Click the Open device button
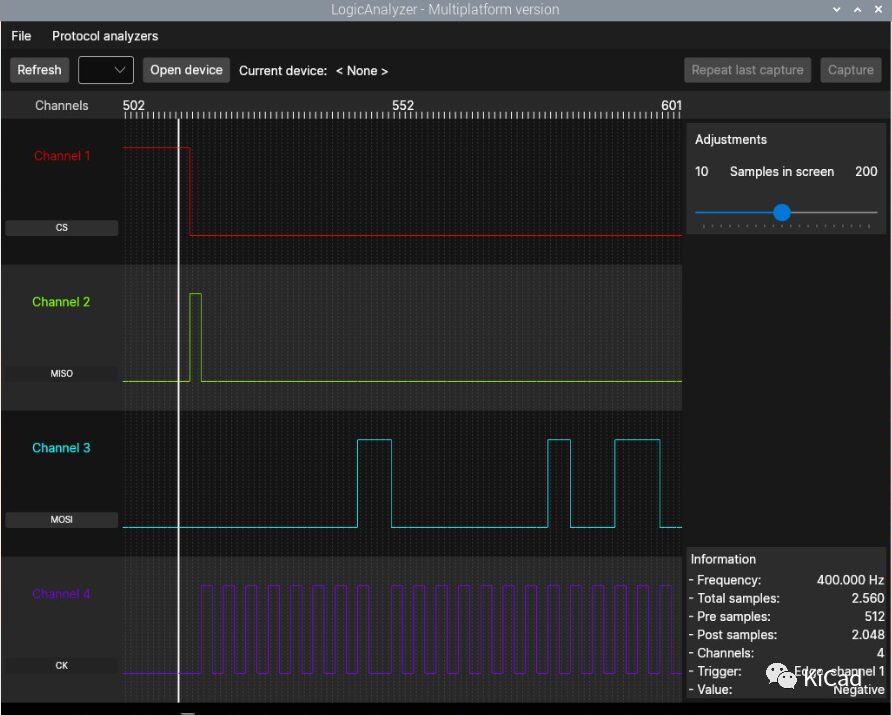892x715 pixels. click(x=186, y=70)
